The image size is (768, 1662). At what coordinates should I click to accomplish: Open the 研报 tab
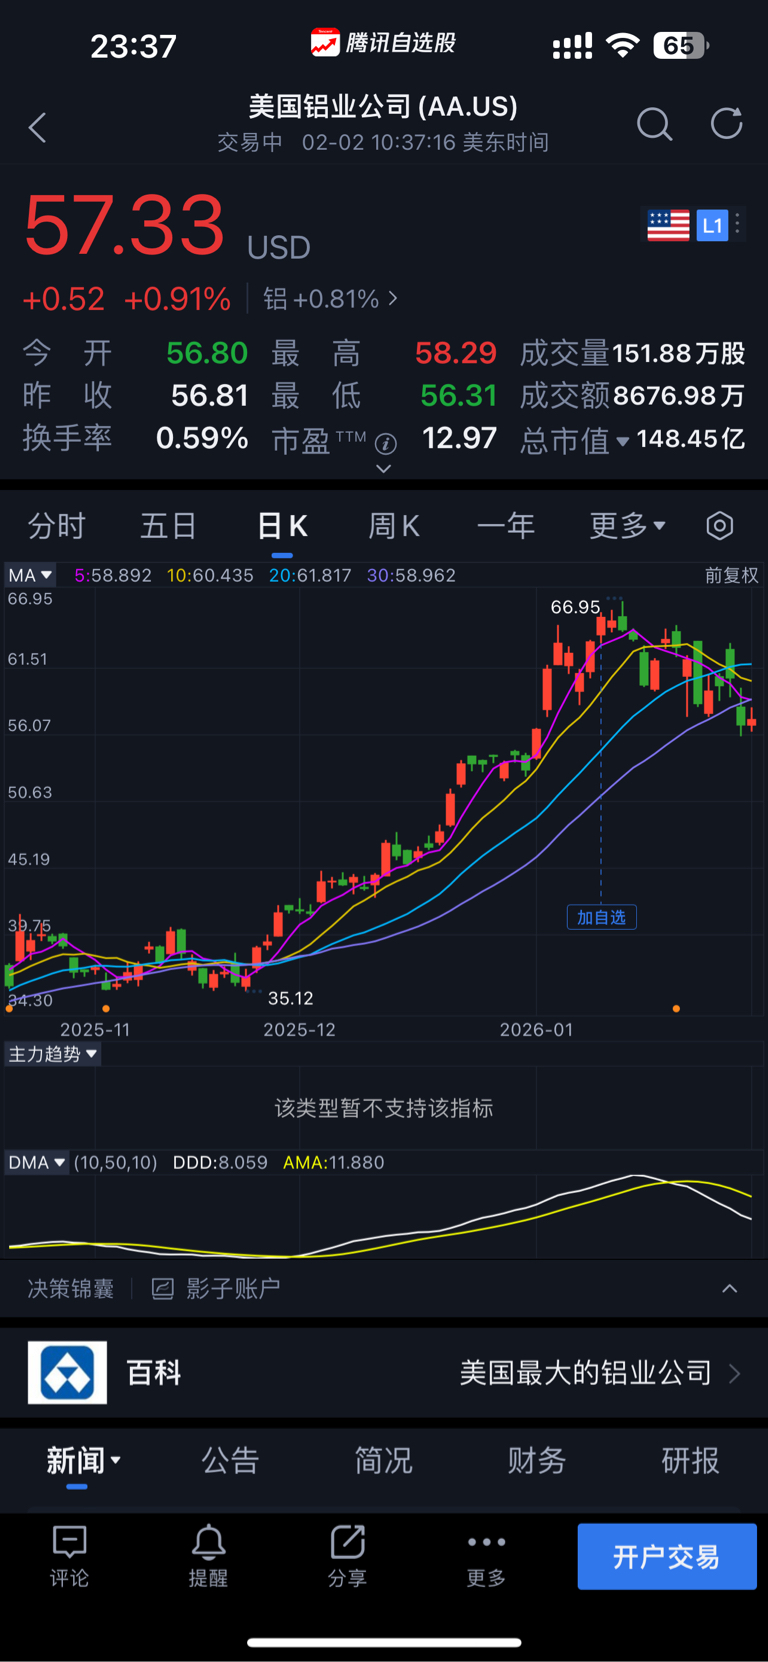point(690,1460)
